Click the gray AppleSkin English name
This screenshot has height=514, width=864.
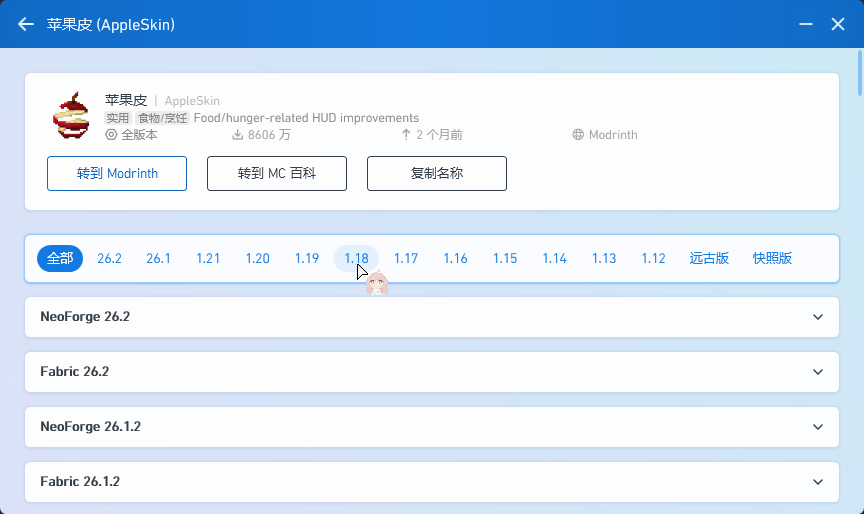[192, 101]
